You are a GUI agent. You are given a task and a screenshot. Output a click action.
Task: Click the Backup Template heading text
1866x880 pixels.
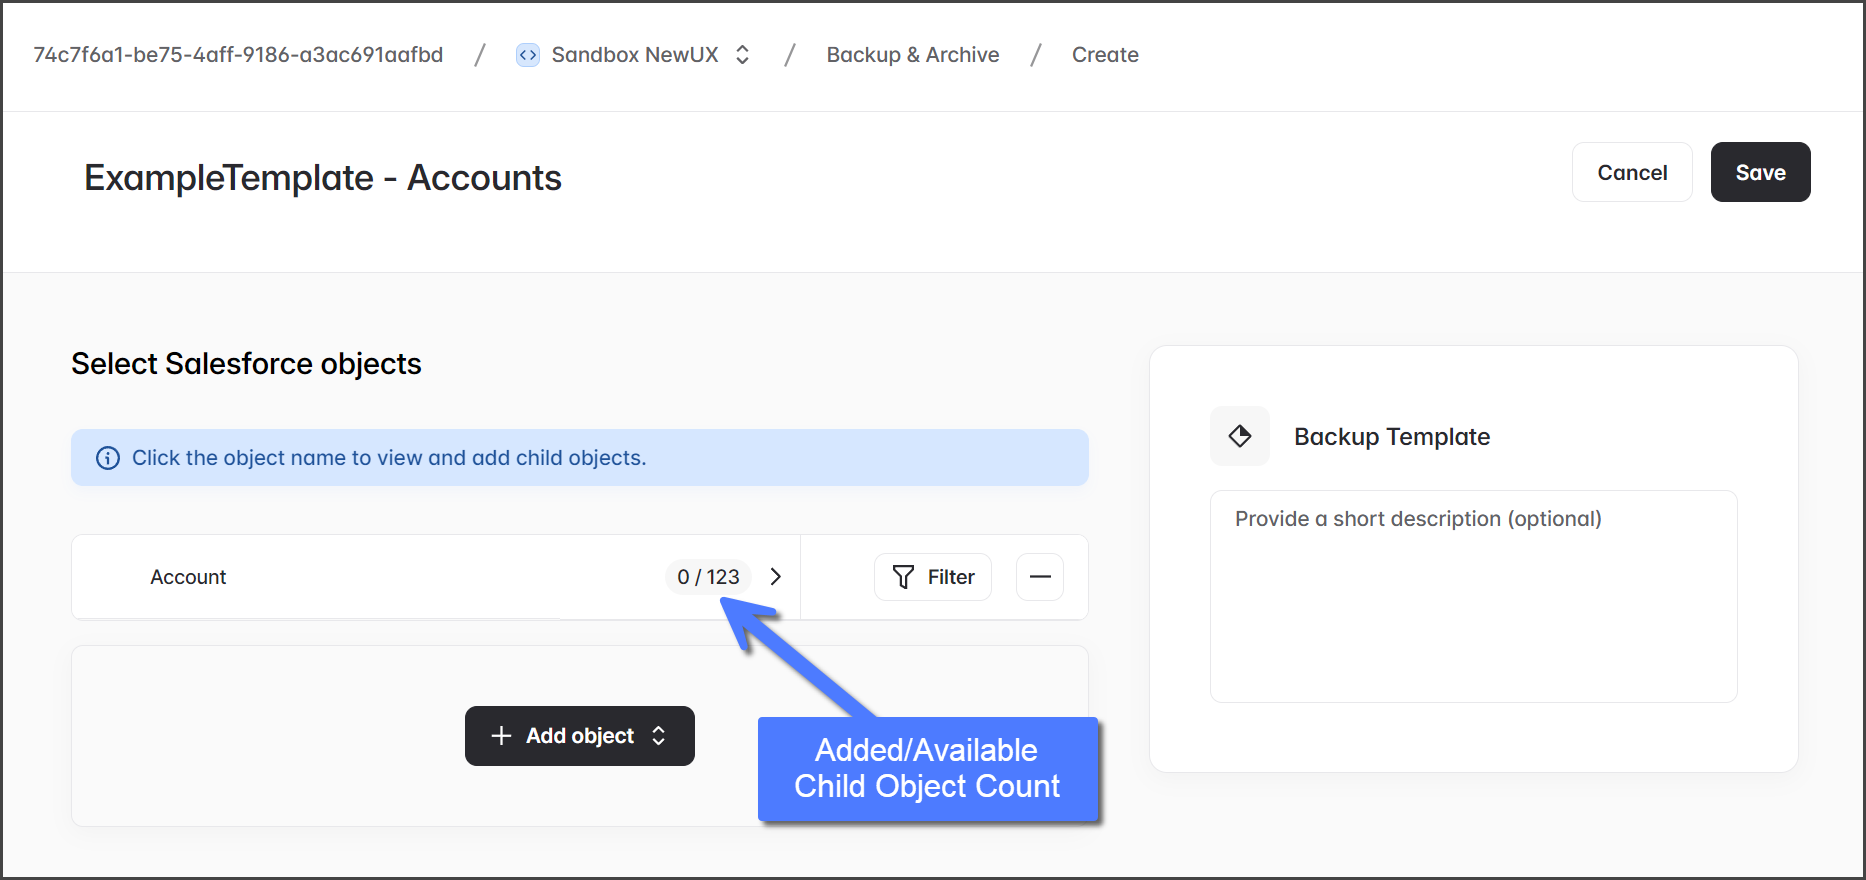click(x=1391, y=437)
